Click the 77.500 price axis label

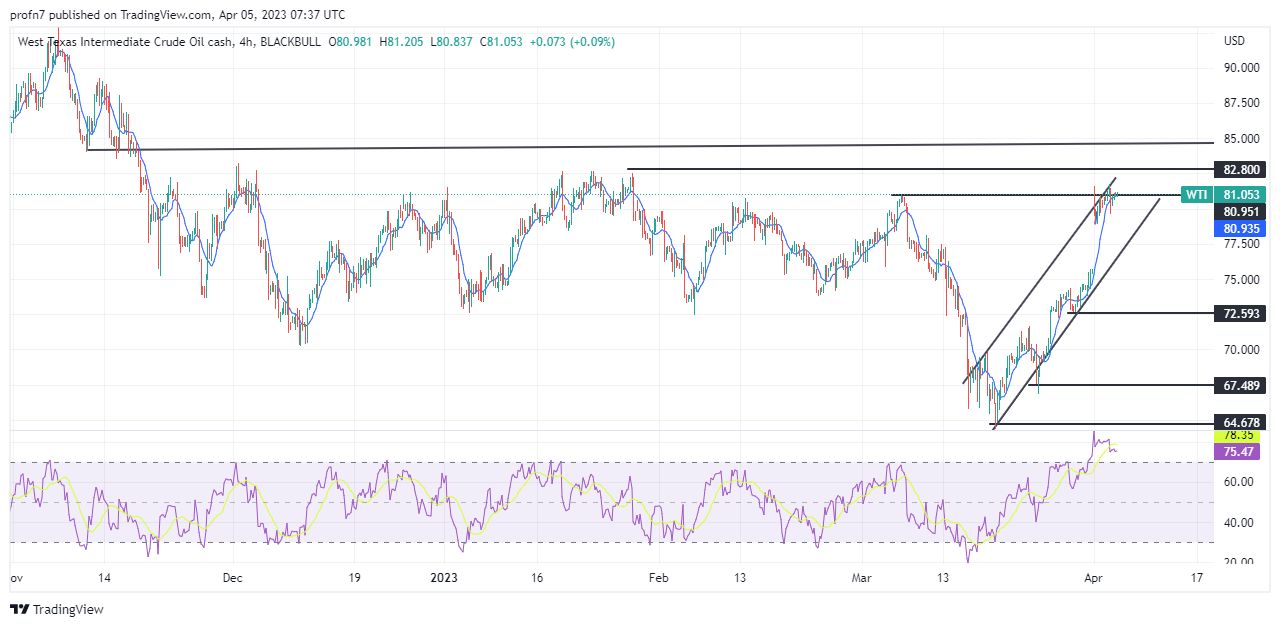[x=1241, y=244]
